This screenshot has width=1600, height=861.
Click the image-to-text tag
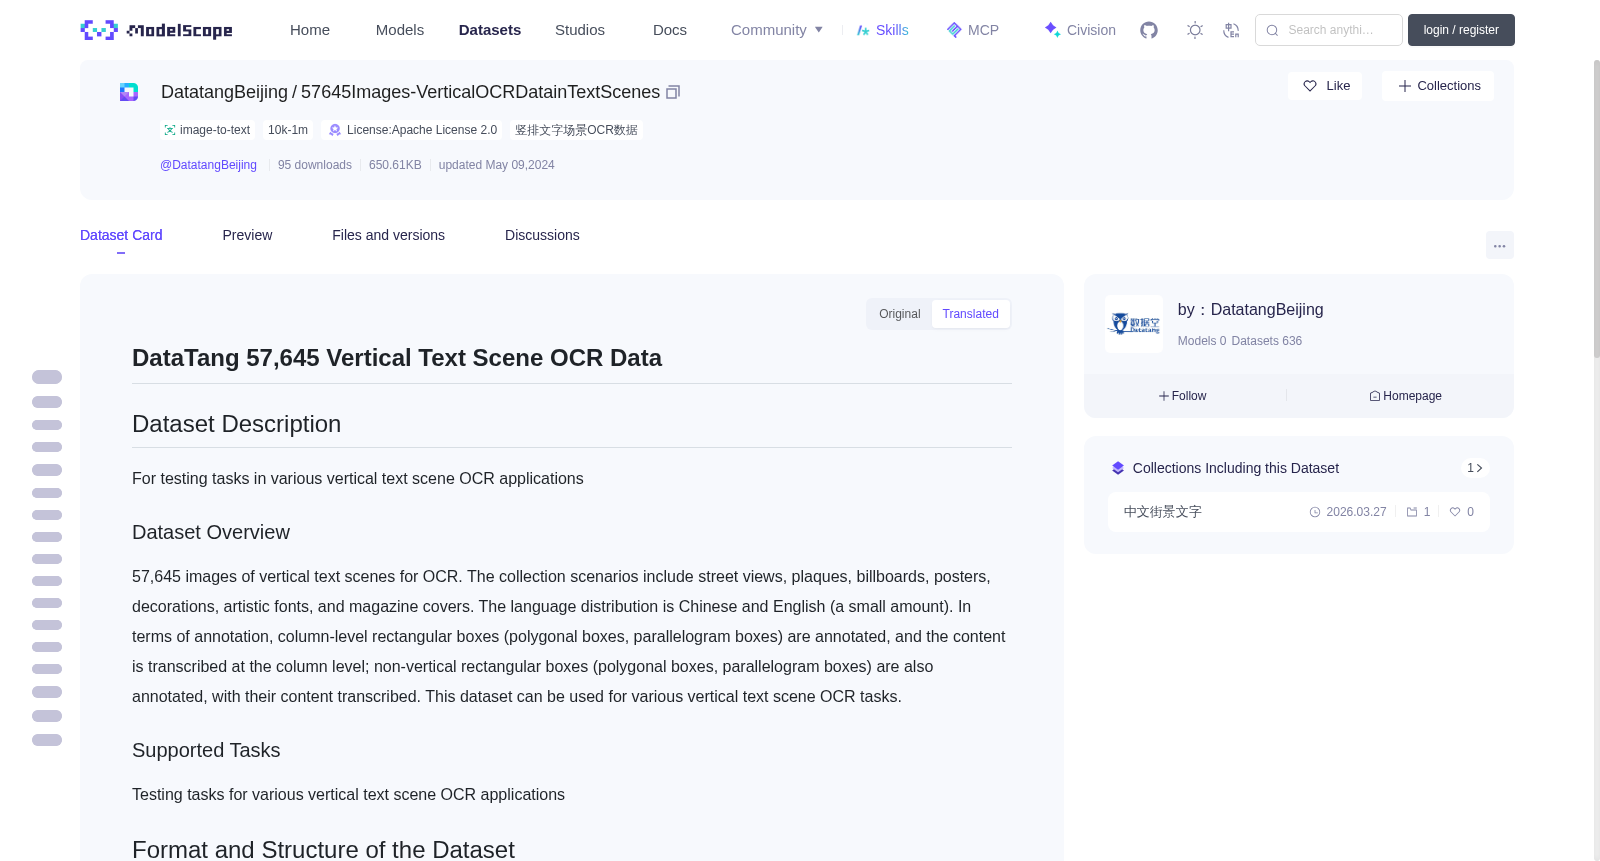point(207,130)
